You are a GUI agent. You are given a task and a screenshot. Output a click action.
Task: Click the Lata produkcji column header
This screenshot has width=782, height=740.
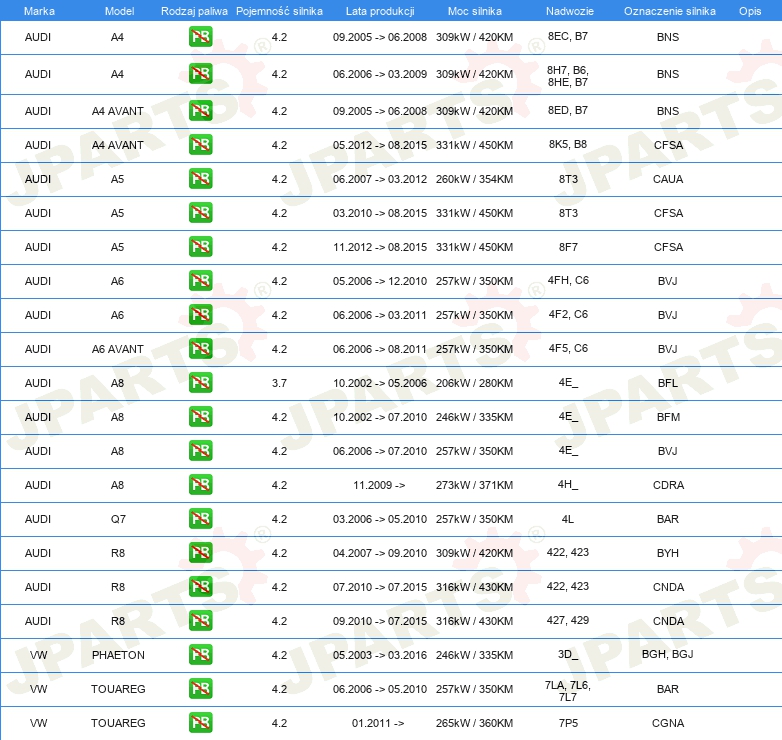pos(379,11)
